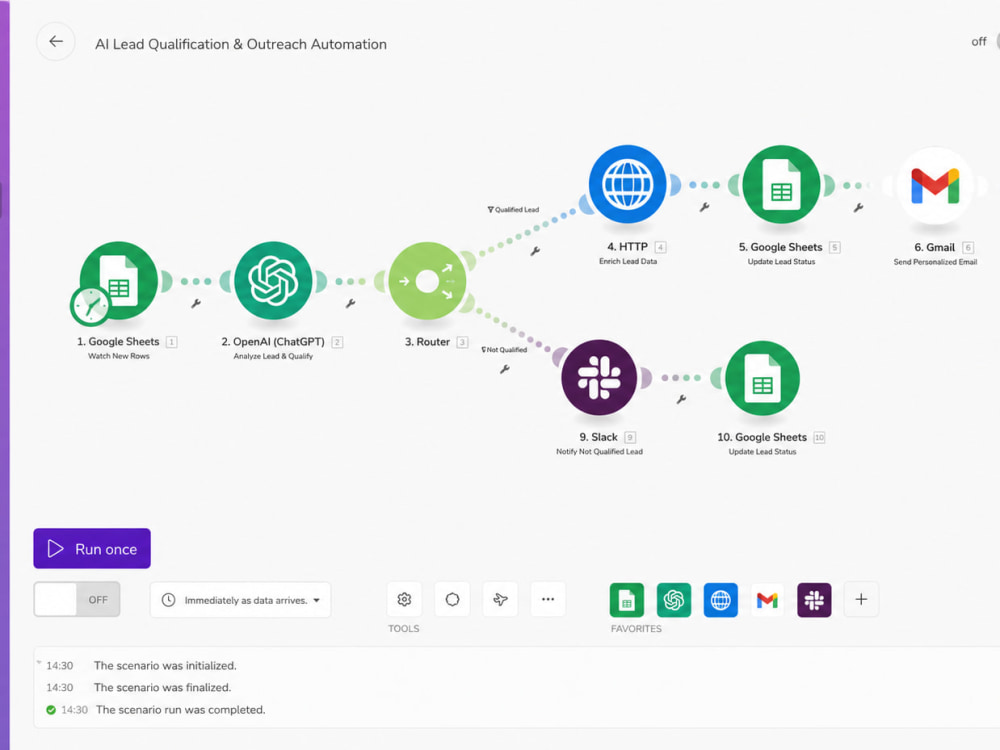The width and height of the screenshot is (1000, 750).
Task: Open the Google Sheets Watch New Rows module
Action: pyautogui.click(x=119, y=281)
